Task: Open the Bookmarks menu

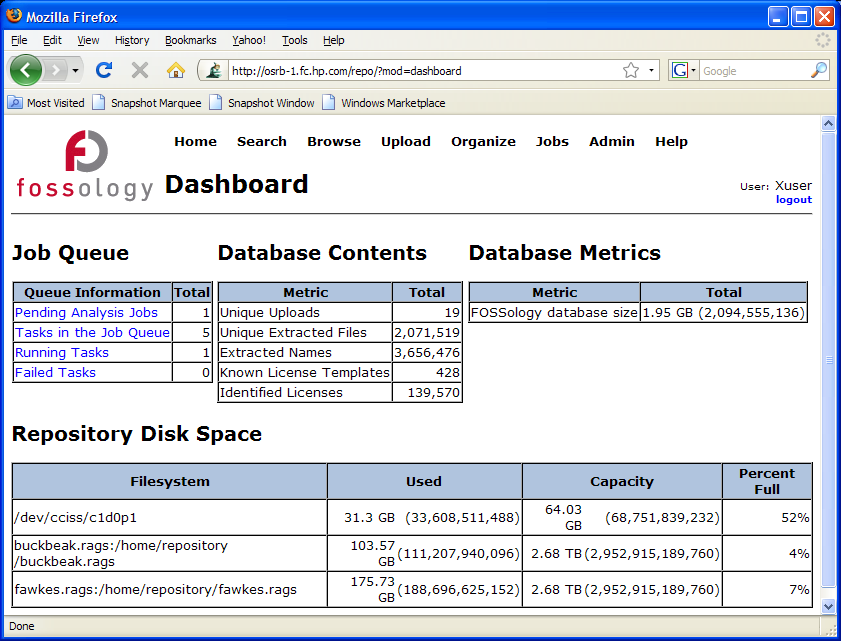Action: pos(190,40)
